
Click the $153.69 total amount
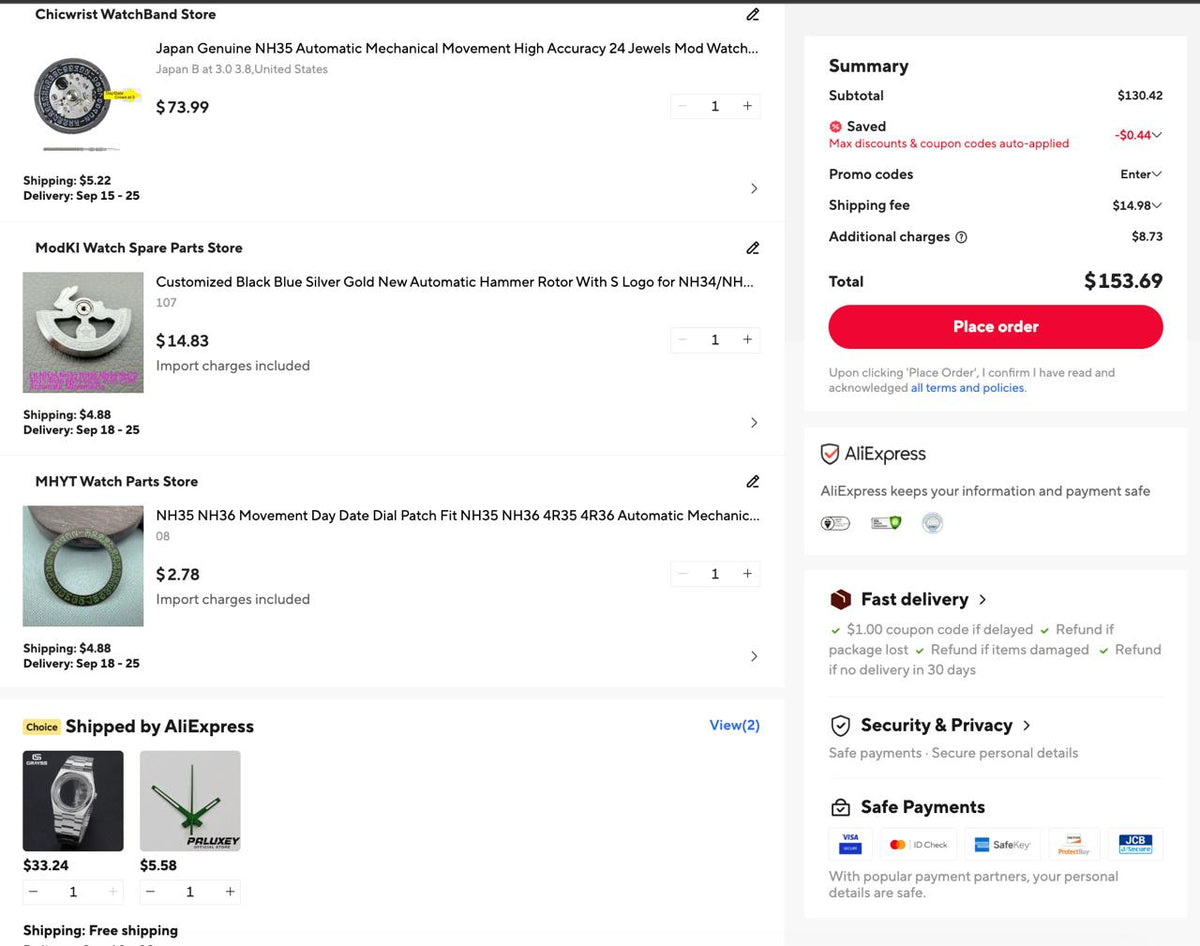point(1123,282)
